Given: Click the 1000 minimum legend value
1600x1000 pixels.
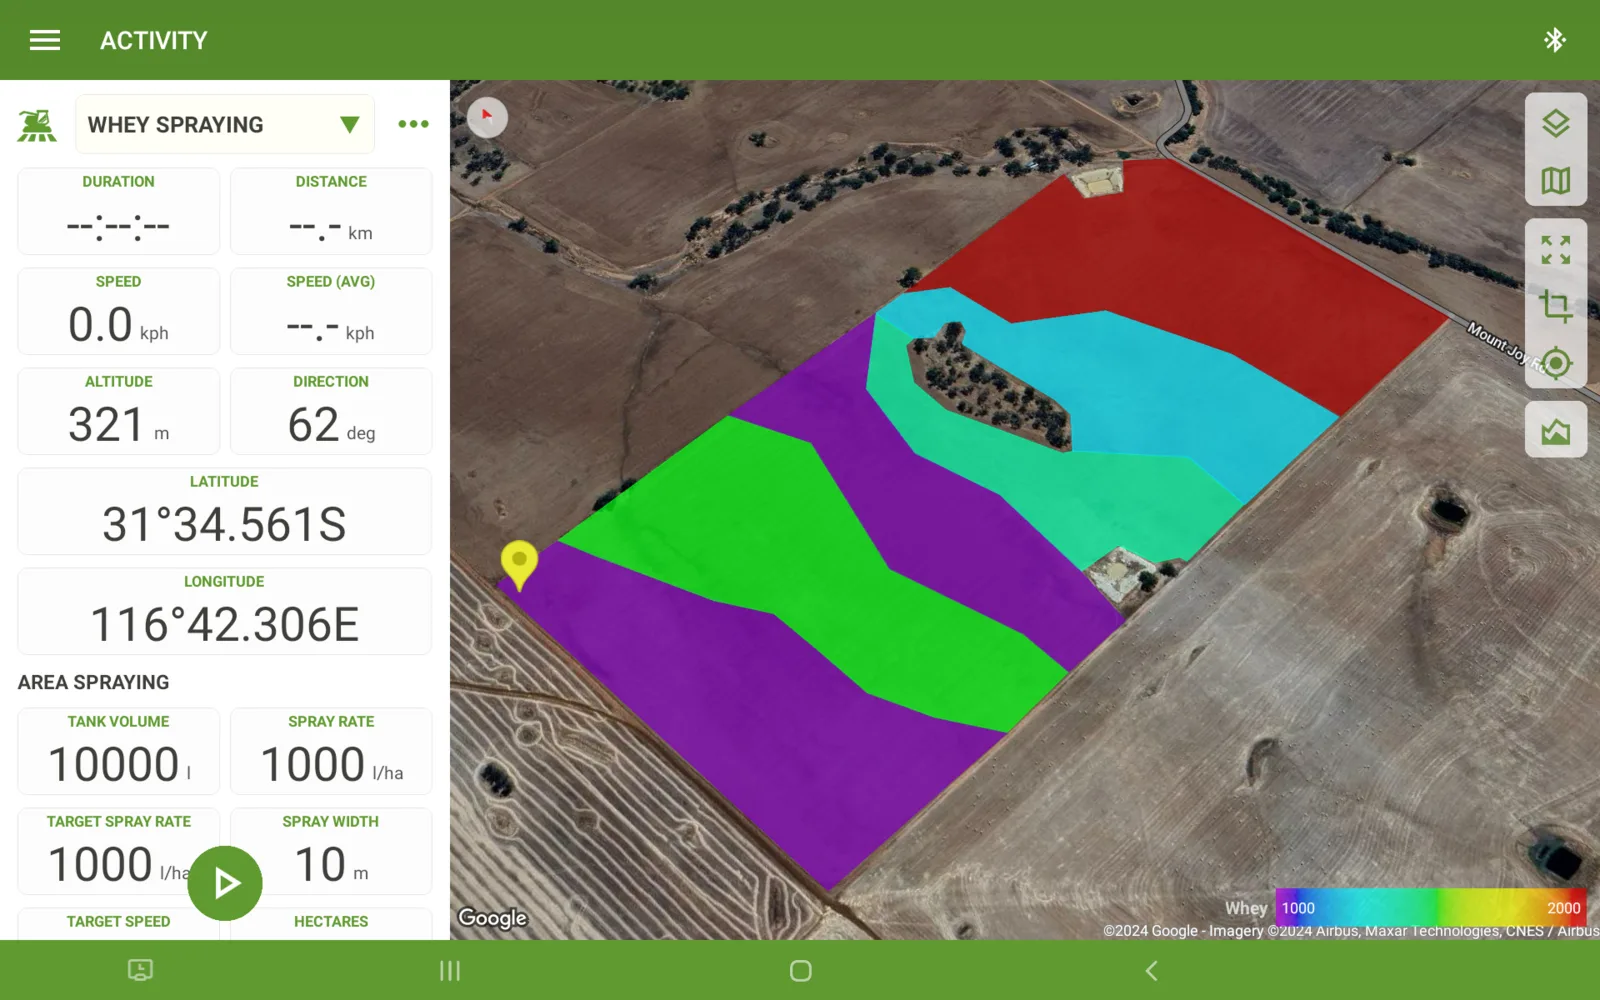Looking at the screenshot, I should (1298, 908).
